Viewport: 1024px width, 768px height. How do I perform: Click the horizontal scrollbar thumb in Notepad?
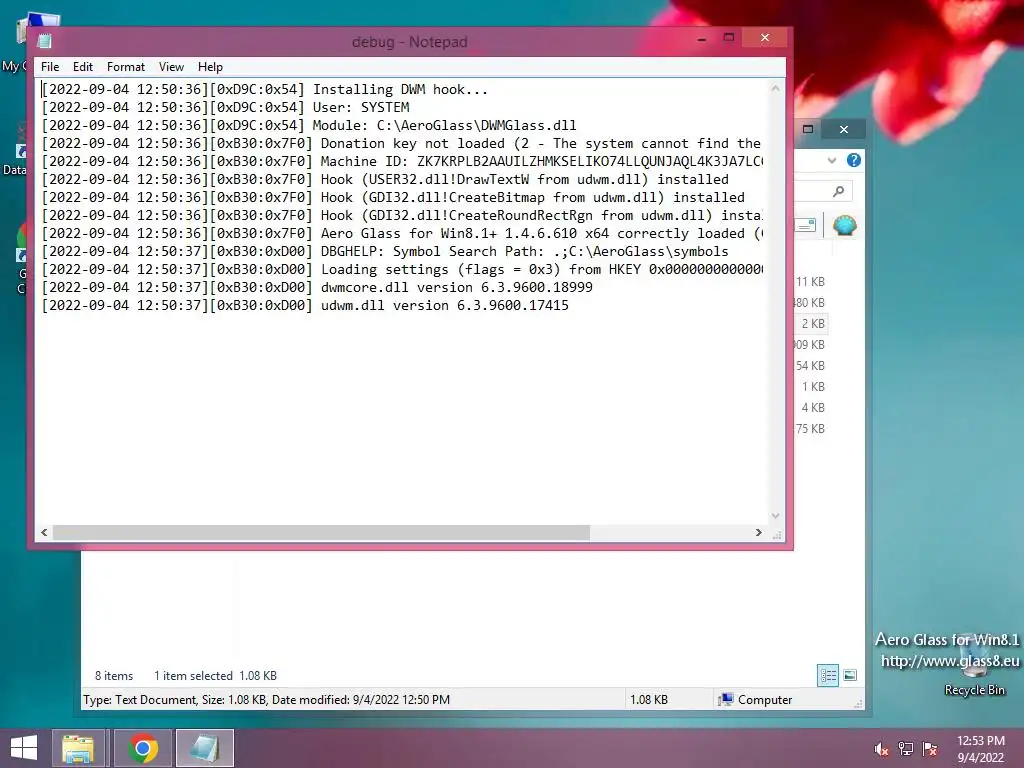(x=321, y=533)
